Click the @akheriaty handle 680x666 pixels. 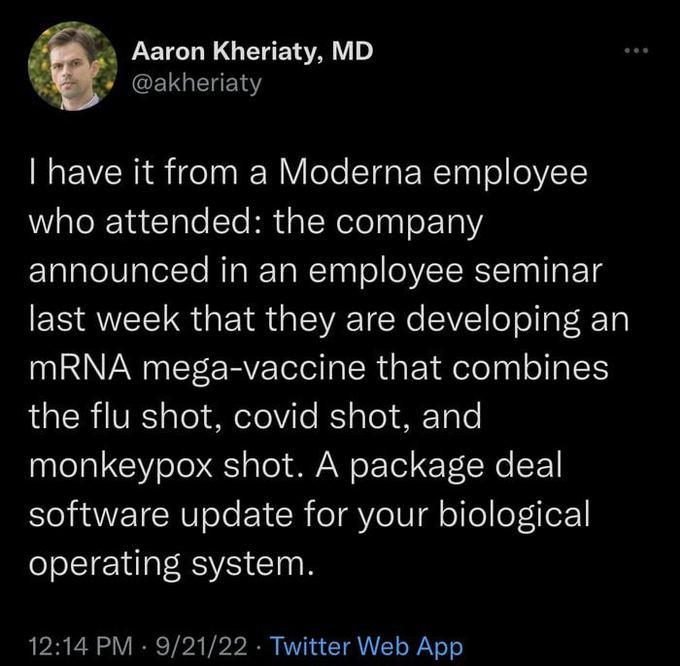pos(196,82)
